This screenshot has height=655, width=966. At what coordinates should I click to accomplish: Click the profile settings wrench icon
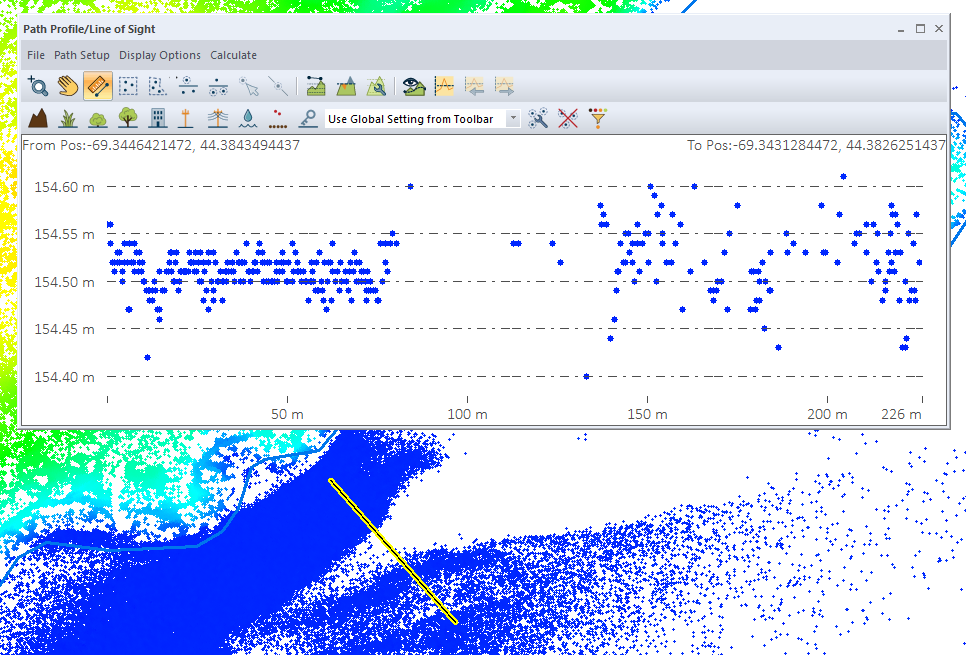[538, 119]
